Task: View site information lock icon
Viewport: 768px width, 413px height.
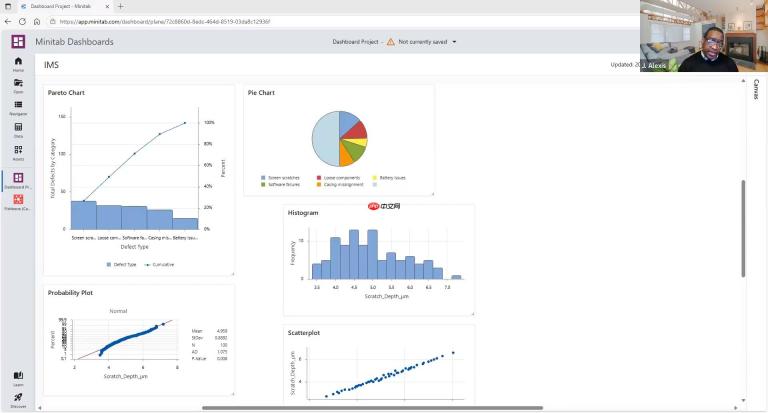Action: 52,22
